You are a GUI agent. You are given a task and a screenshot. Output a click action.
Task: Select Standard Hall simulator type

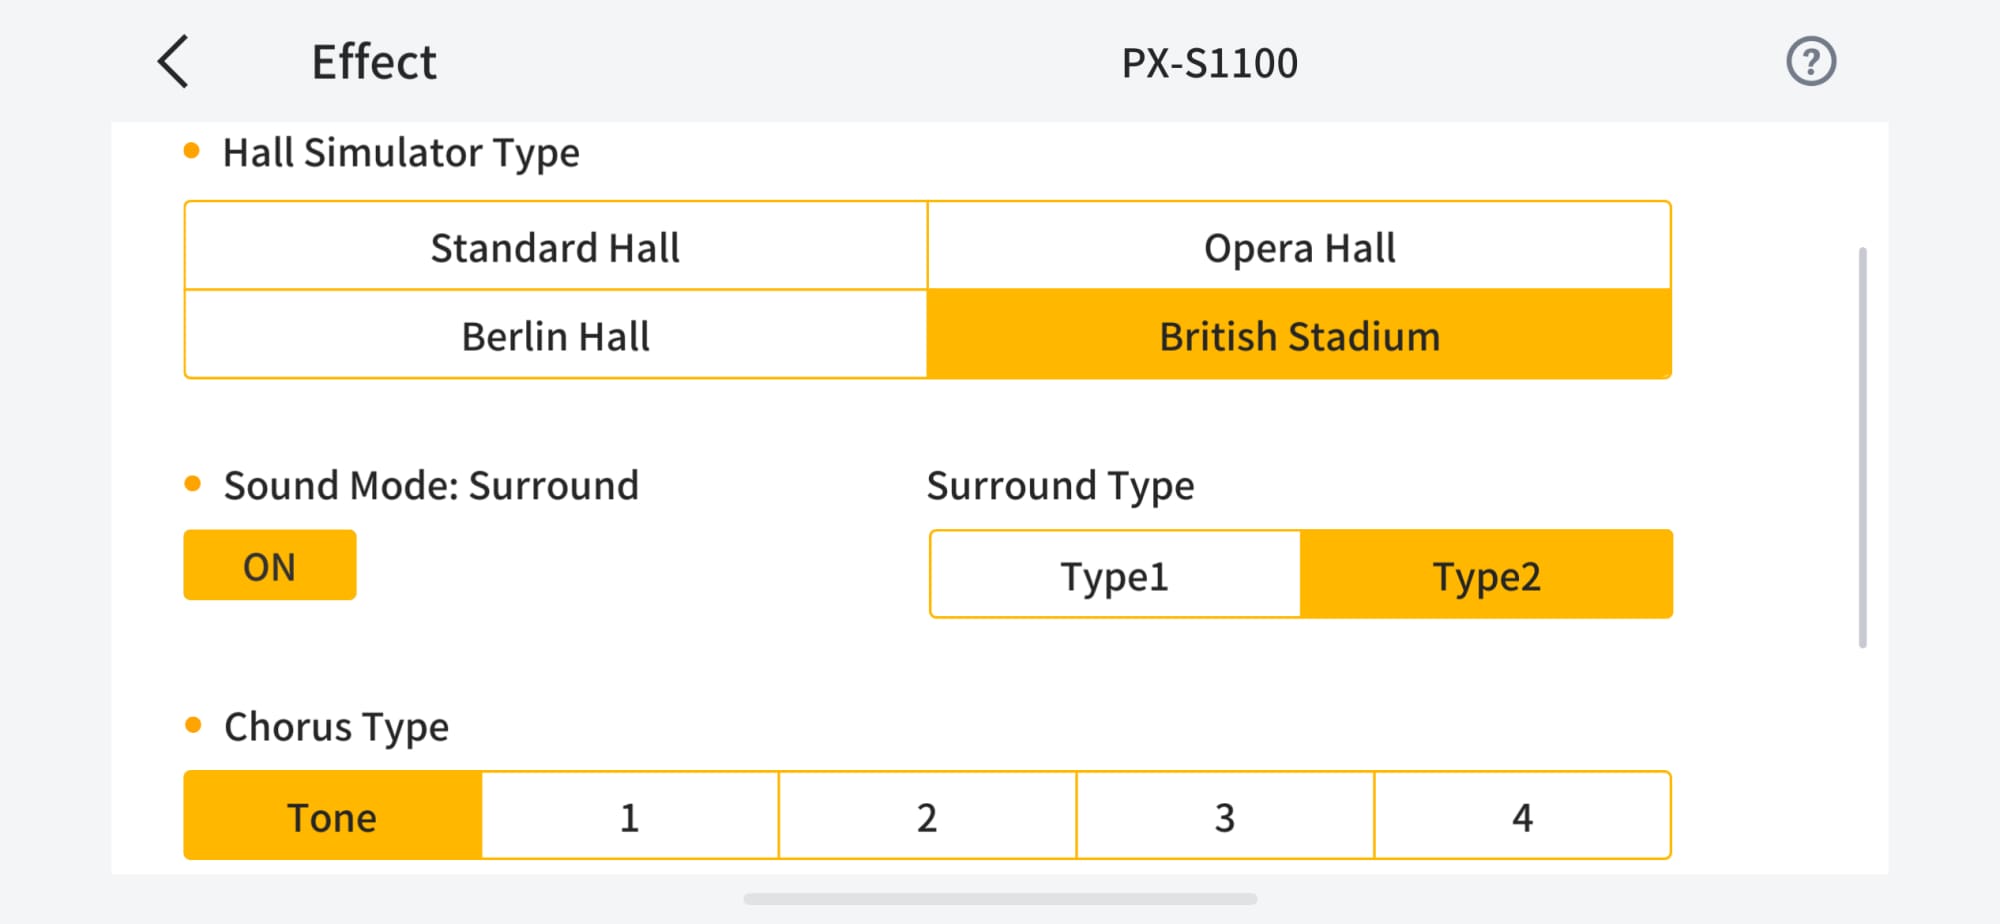[556, 247]
